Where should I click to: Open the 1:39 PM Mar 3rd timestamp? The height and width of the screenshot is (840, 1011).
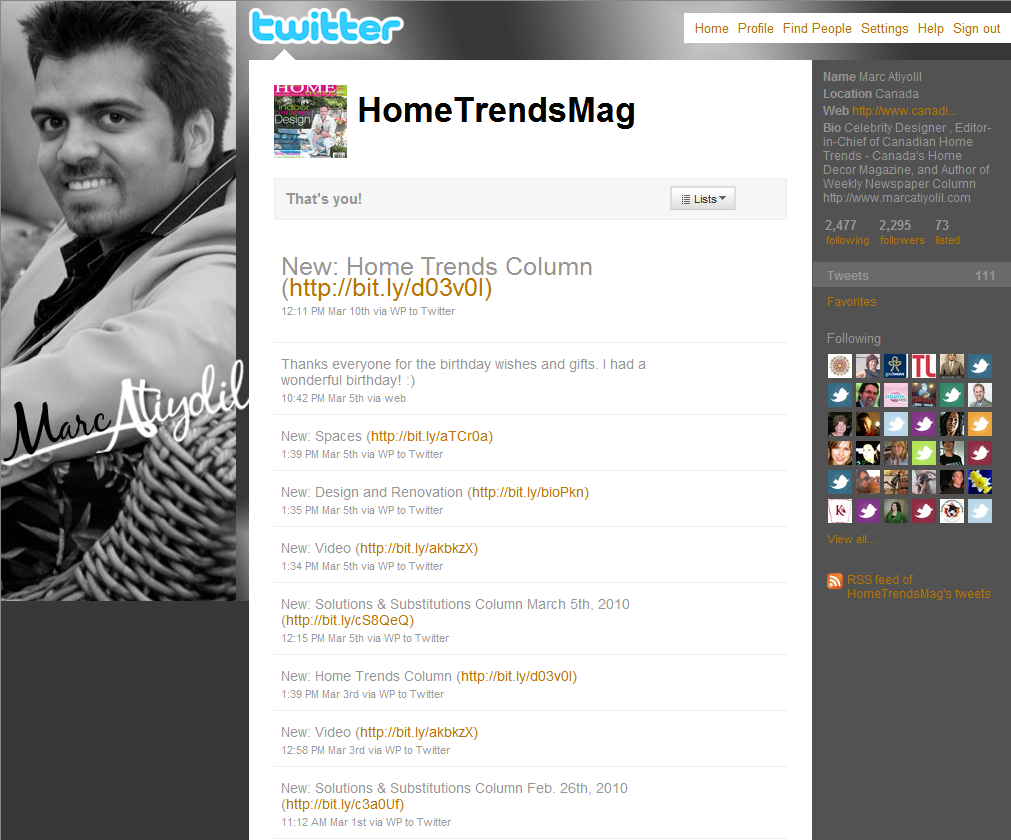point(320,694)
